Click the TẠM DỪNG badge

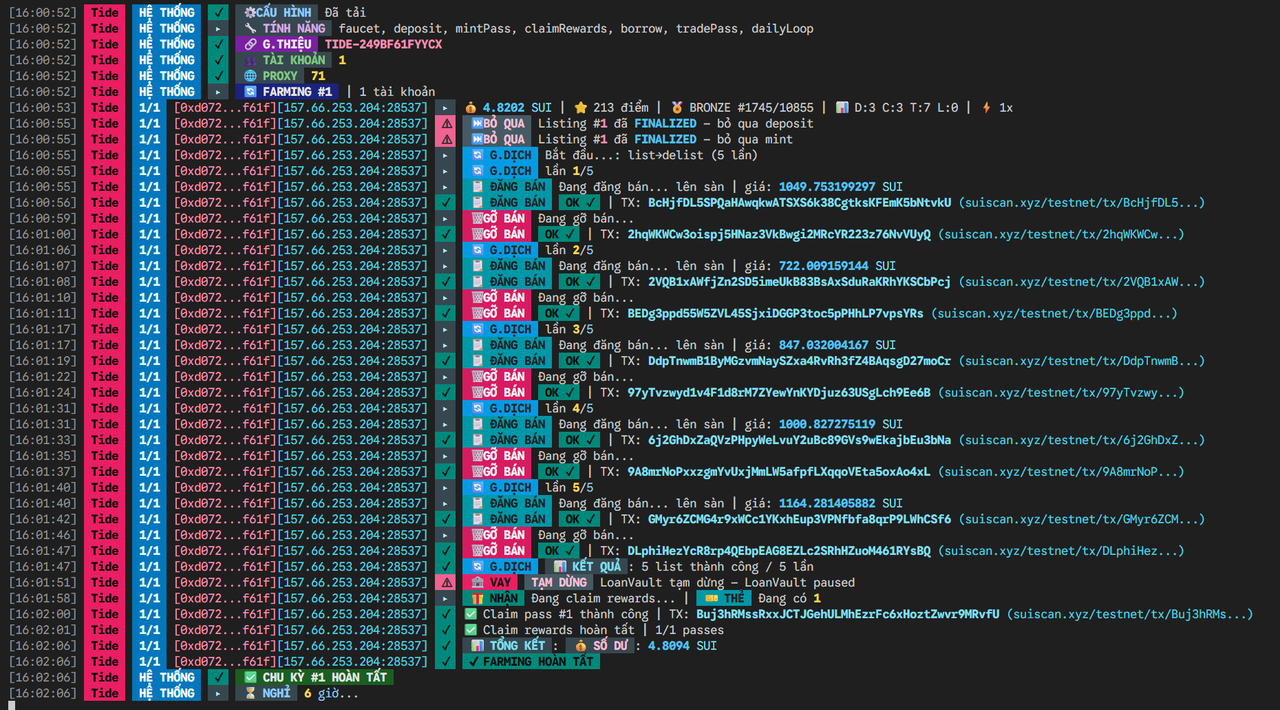coord(558,582)
